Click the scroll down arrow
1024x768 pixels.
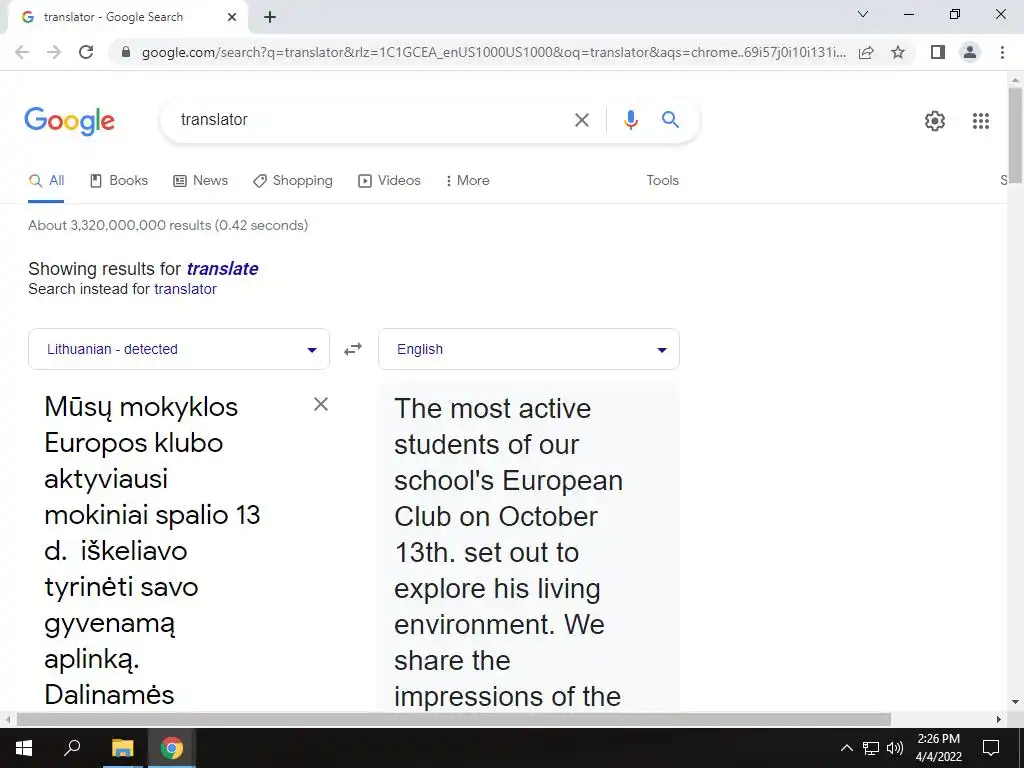(1015, 703)
